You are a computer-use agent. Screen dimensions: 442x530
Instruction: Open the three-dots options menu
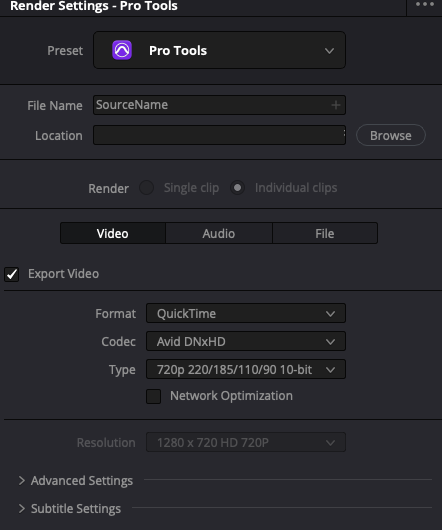pyautogui.click(x=425, y=4)
